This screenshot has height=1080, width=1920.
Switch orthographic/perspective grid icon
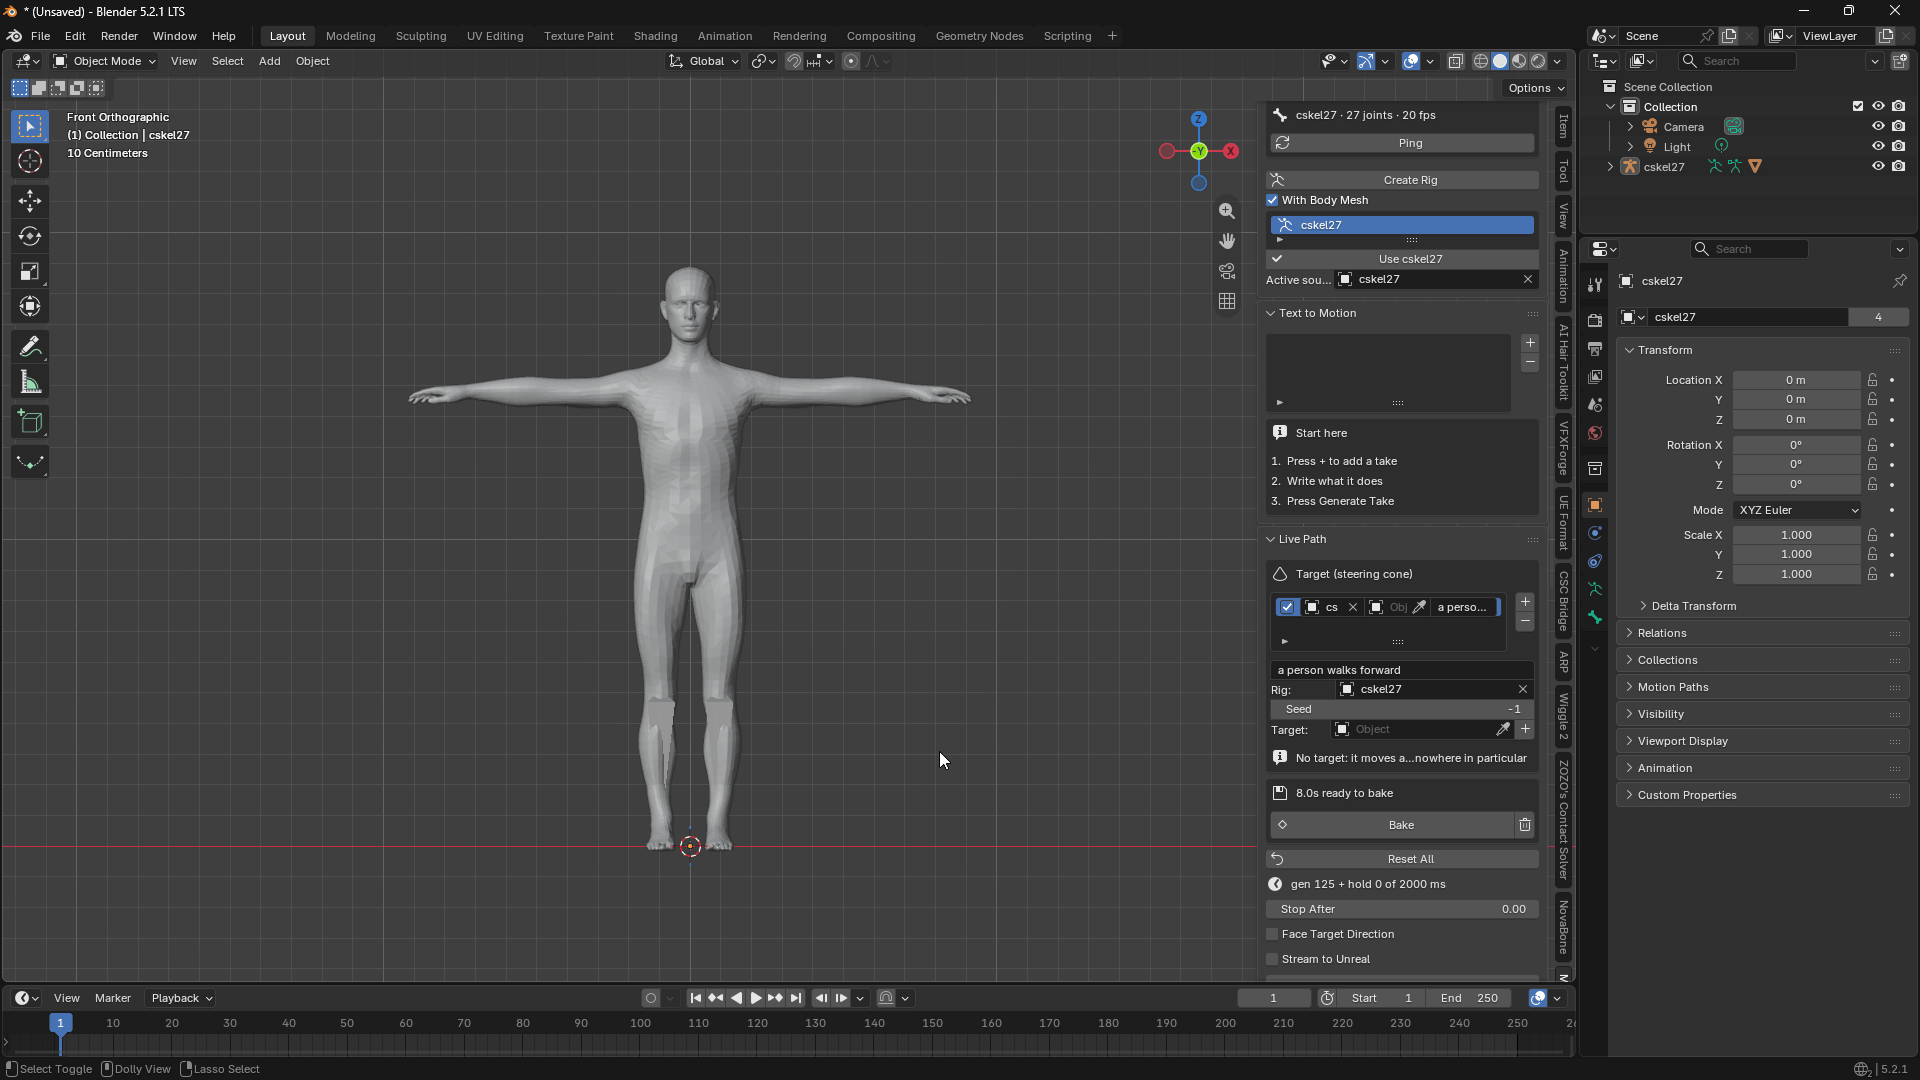click(1227, 301)
